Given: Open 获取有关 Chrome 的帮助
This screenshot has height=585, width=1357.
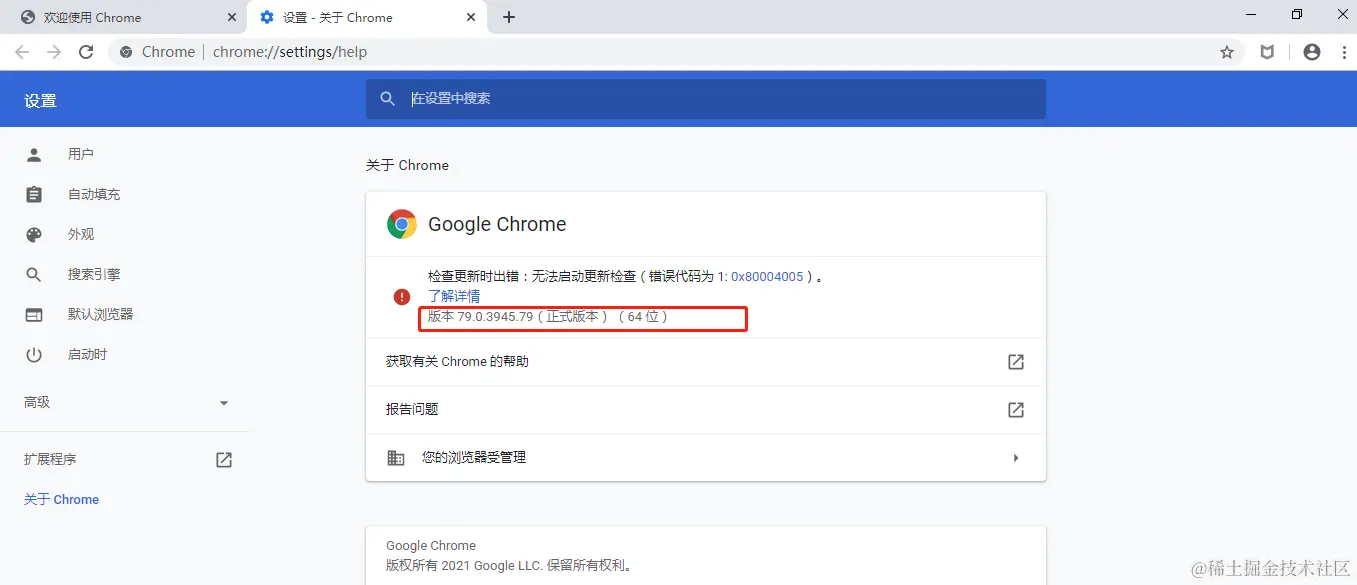Looking at the screenshot, I should pyautogui.click(x=706, y=362).
